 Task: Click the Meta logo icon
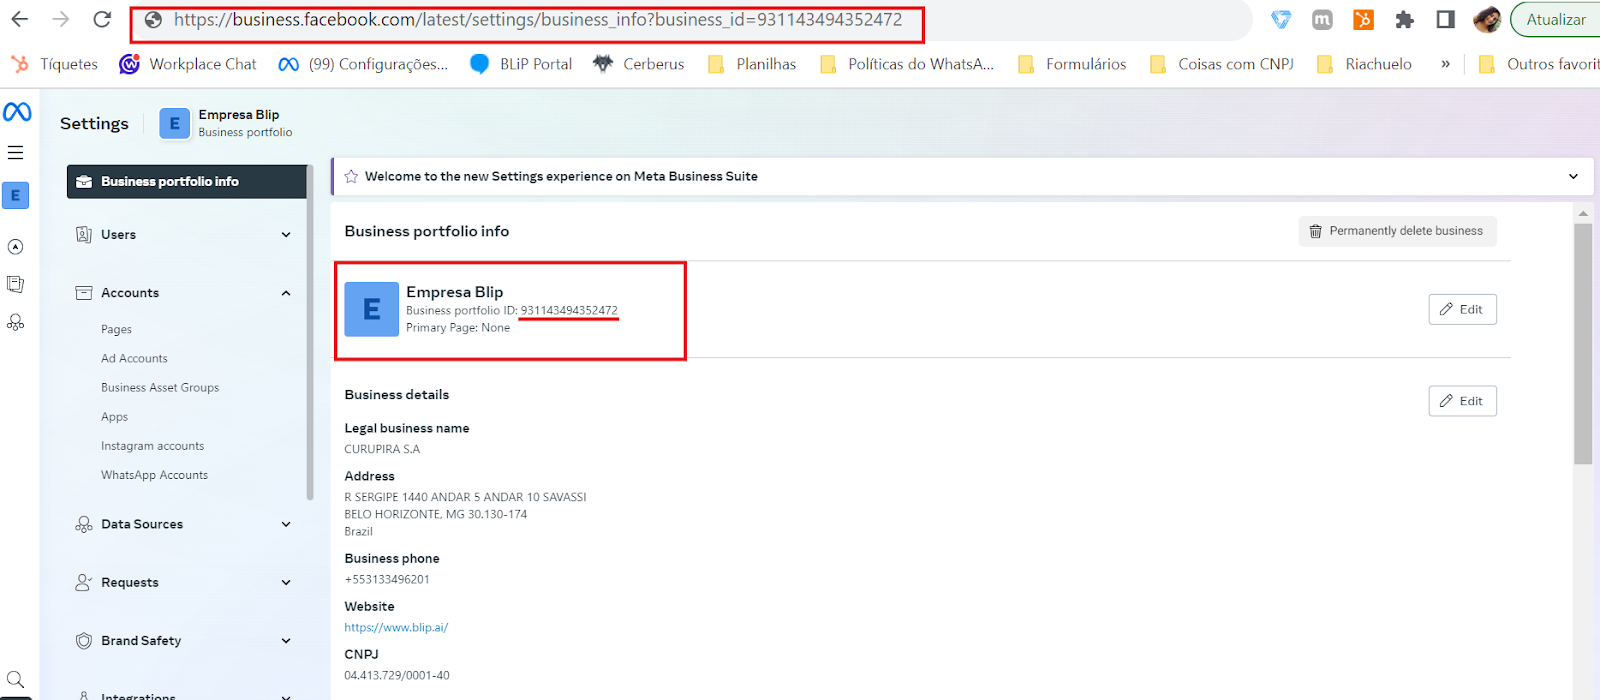pyautogui.click(x=17, y=112)
